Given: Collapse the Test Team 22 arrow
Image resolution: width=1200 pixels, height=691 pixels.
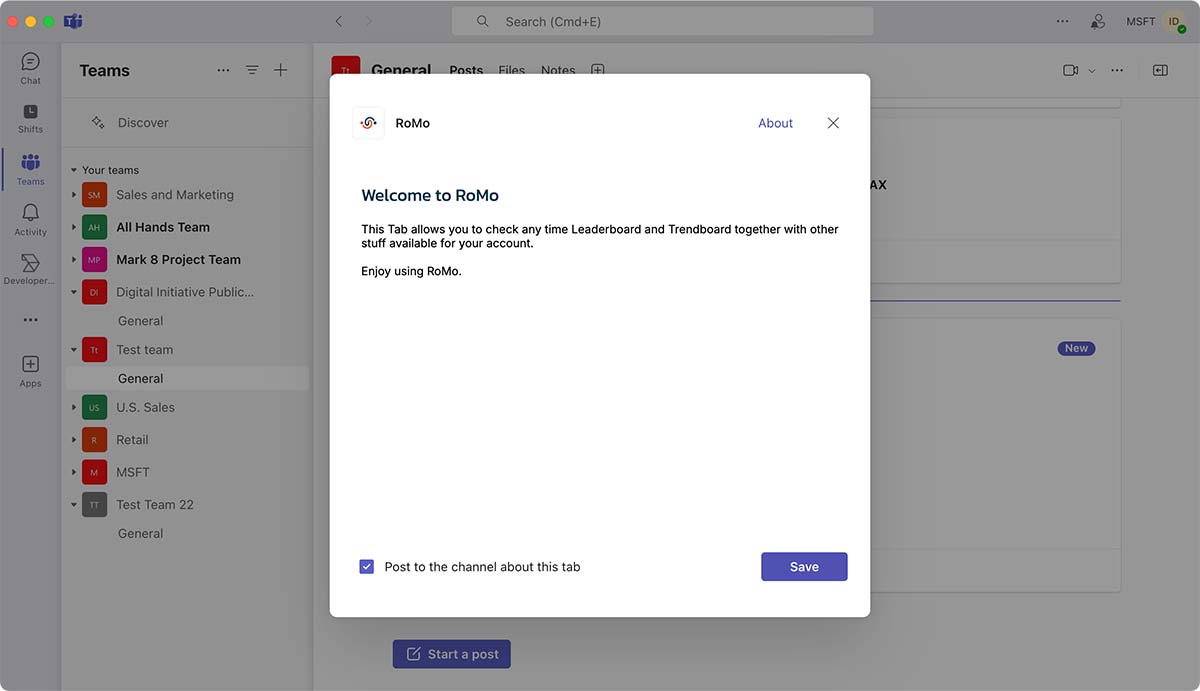Looking at the screenshot, I should click(x=74, y=505).
